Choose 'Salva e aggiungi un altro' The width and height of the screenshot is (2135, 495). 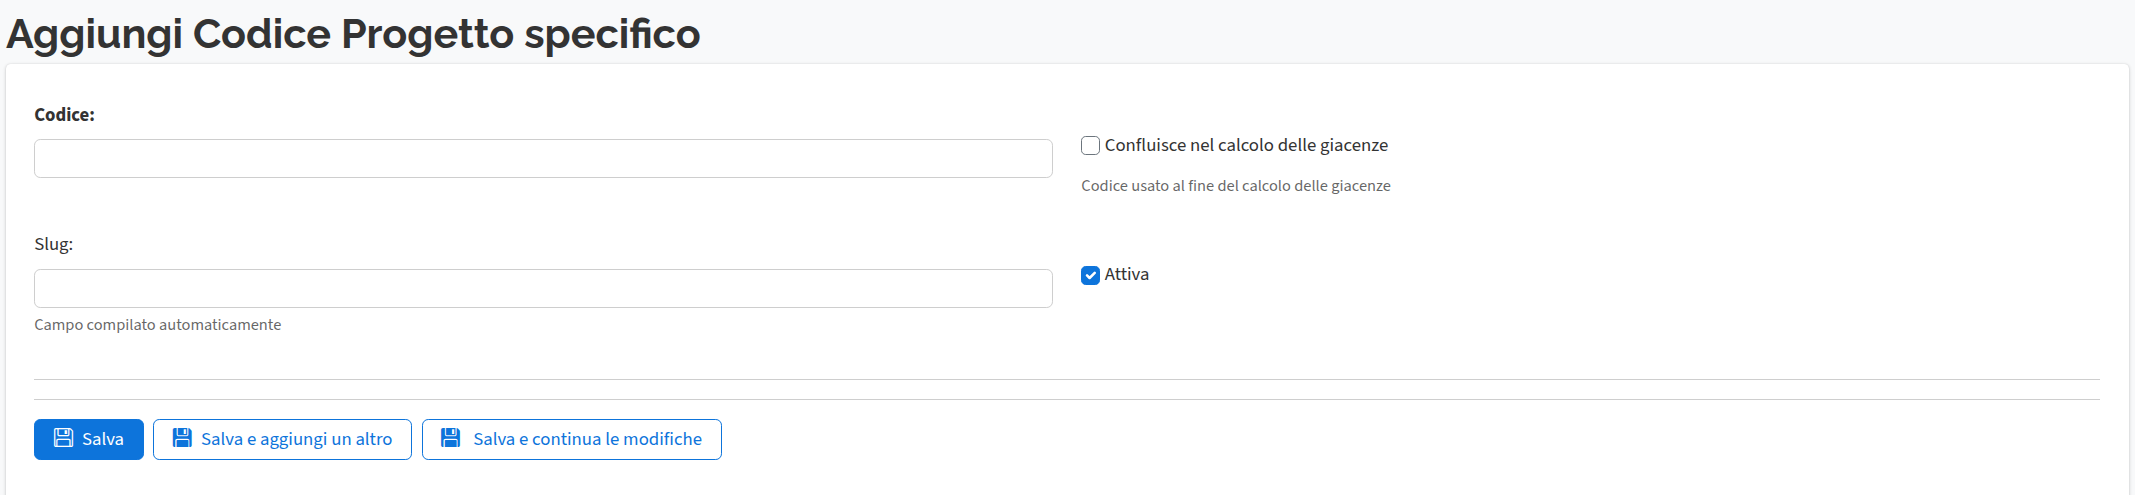(x=296, y=440)
